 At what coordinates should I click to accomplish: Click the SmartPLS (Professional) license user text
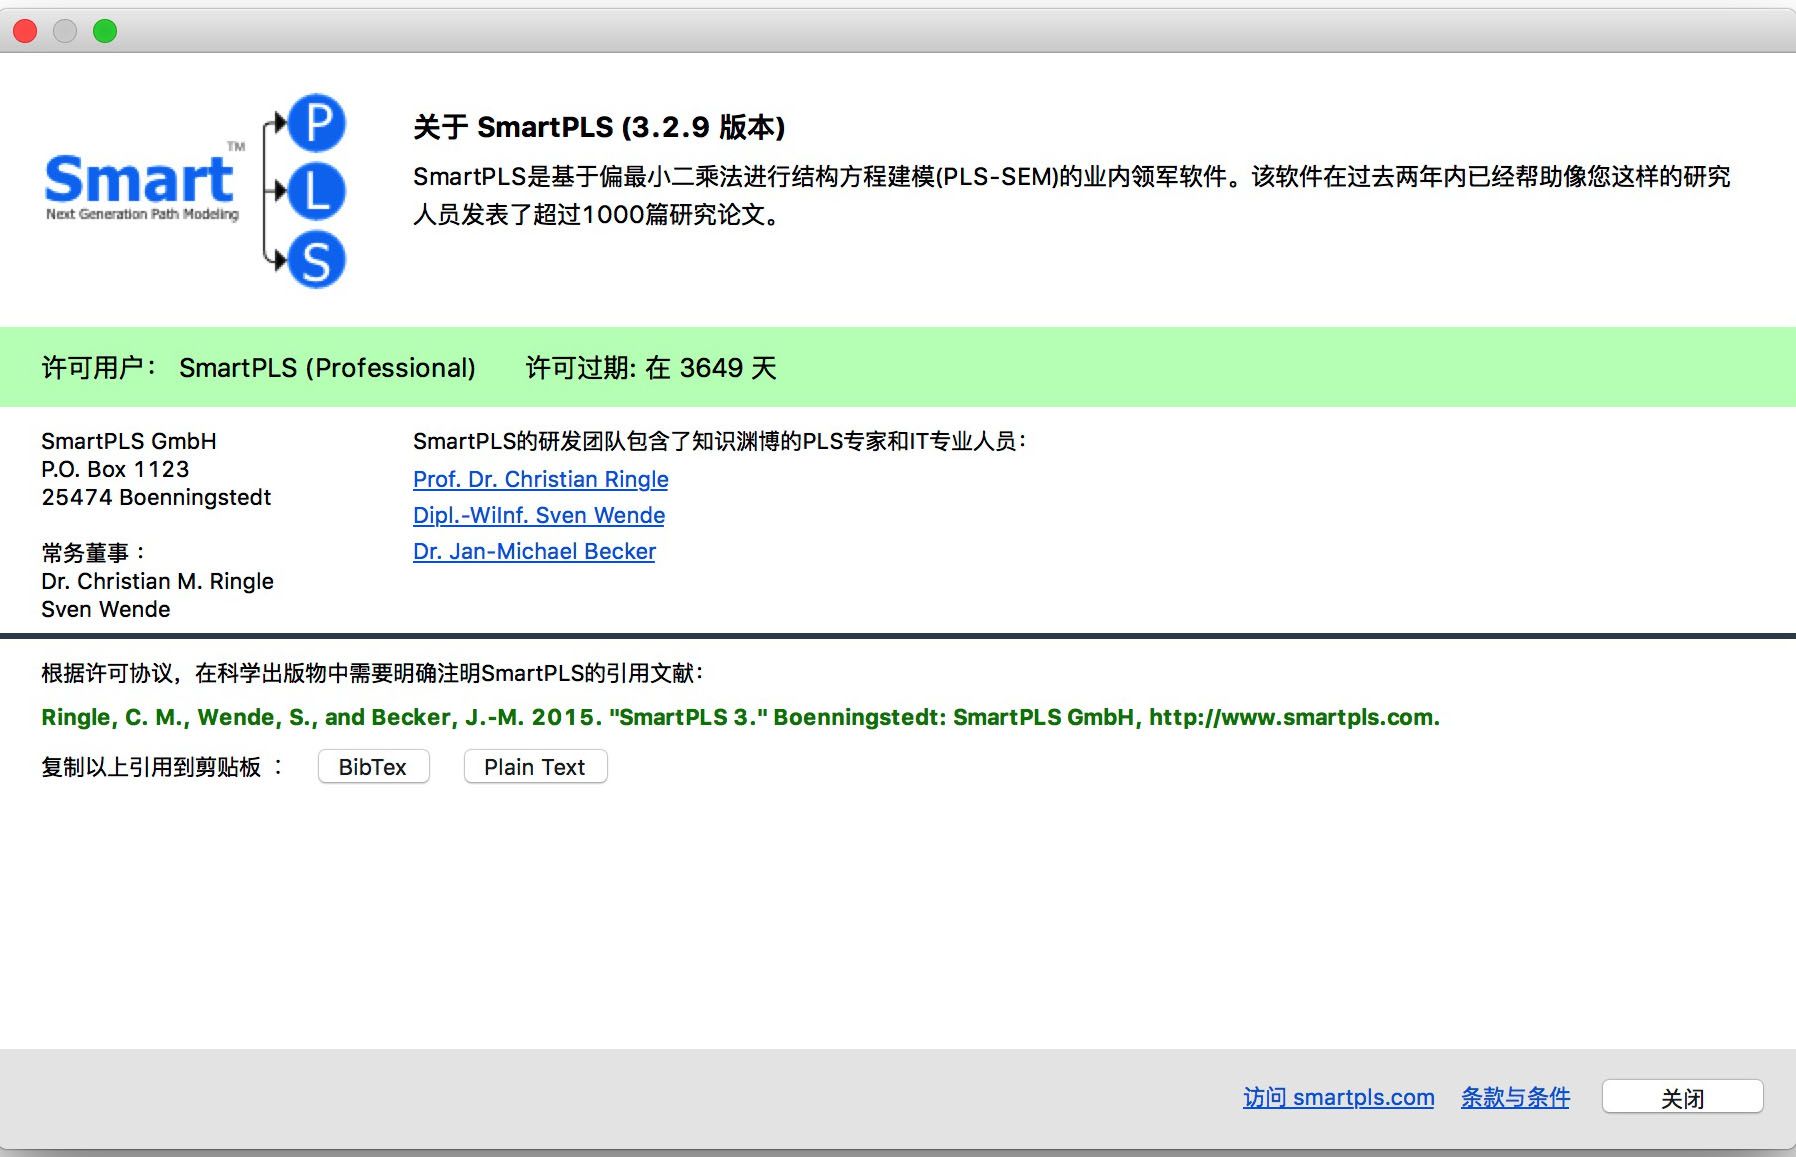(x=327, y=368)
